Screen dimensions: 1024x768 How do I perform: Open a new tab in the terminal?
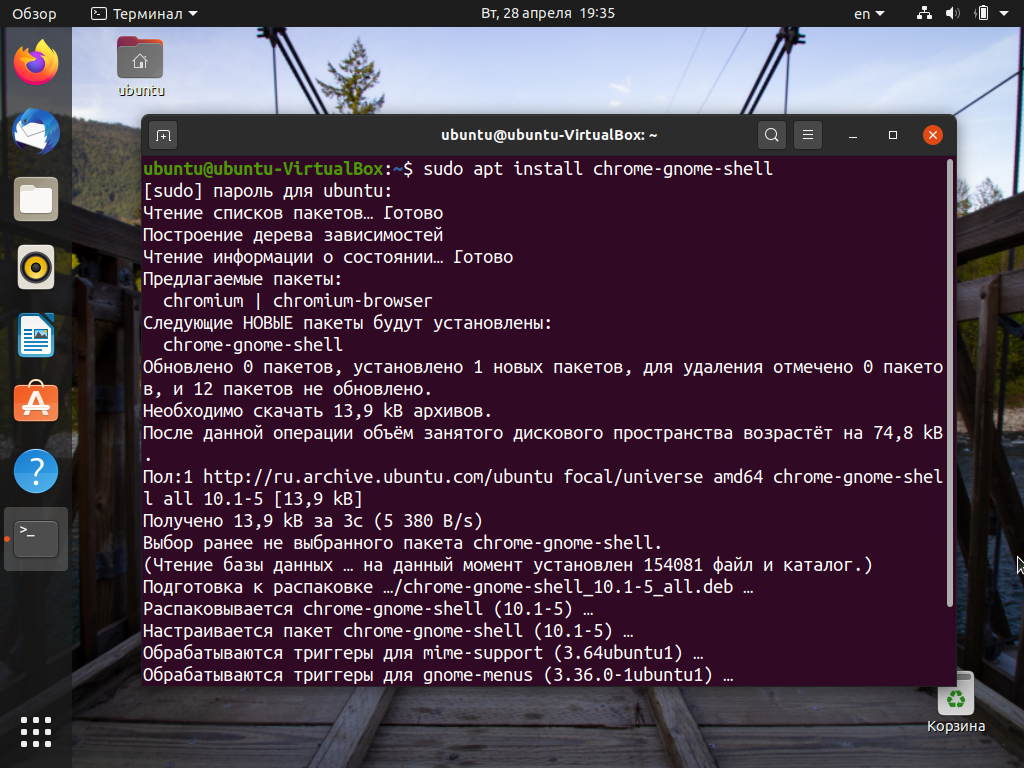pos(163,135)
